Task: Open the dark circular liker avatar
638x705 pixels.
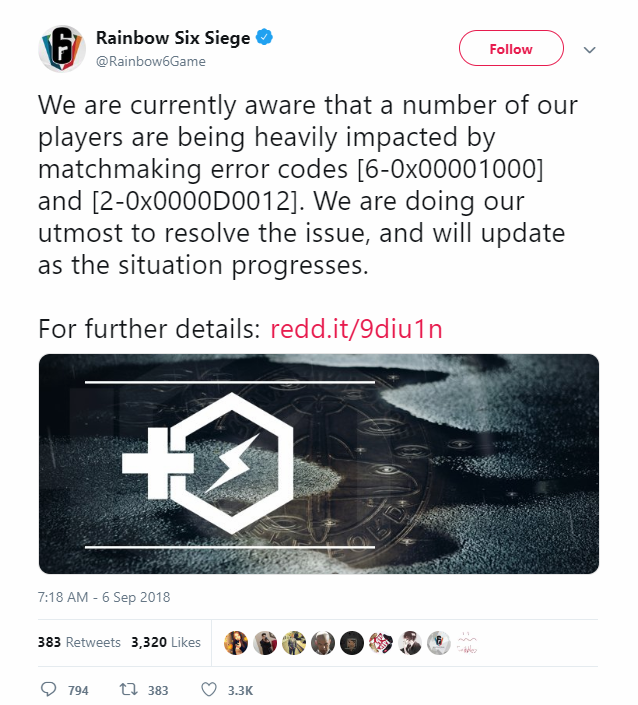Action: coord(352,643)
